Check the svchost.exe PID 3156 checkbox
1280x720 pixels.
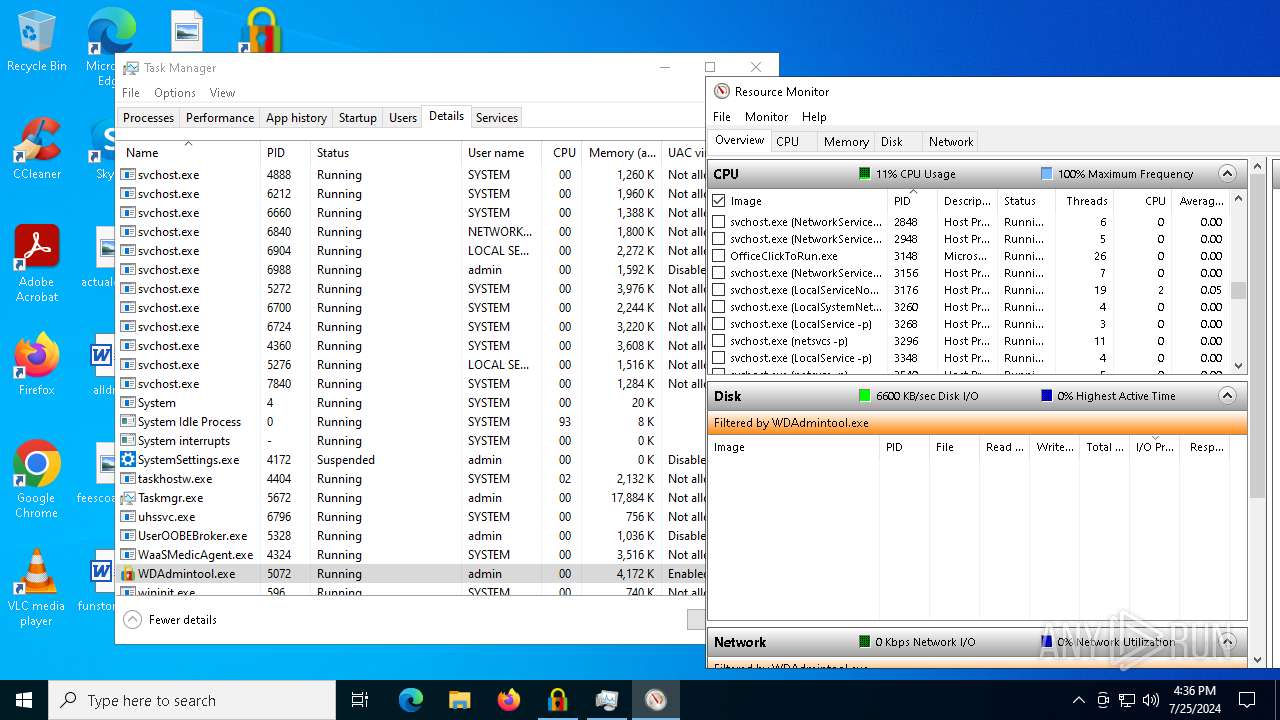coord(719,273)
